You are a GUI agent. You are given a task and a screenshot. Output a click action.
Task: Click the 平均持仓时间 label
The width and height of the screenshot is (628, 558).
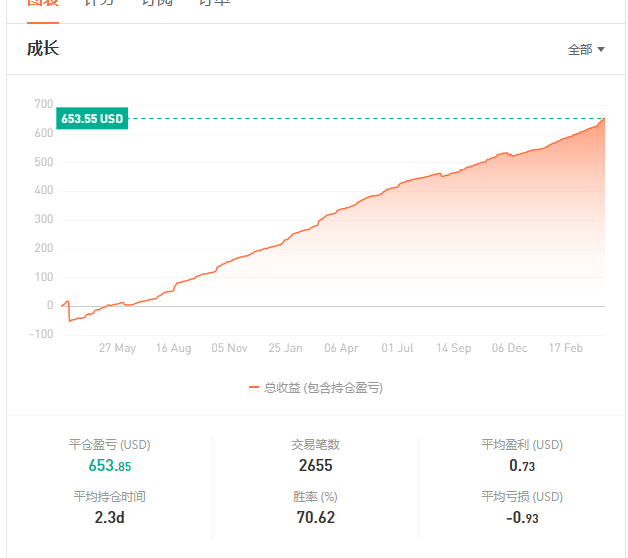[109, 497]
